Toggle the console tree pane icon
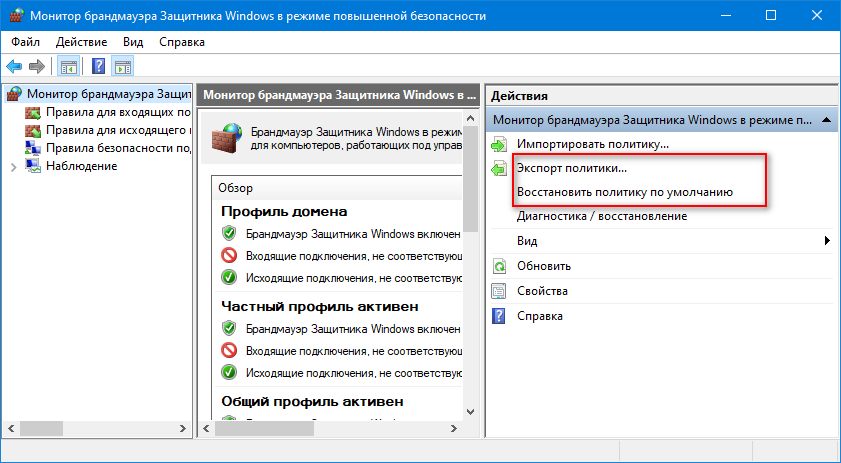The height and width of the screenshot is (463, 841). [x=69, y=67]
